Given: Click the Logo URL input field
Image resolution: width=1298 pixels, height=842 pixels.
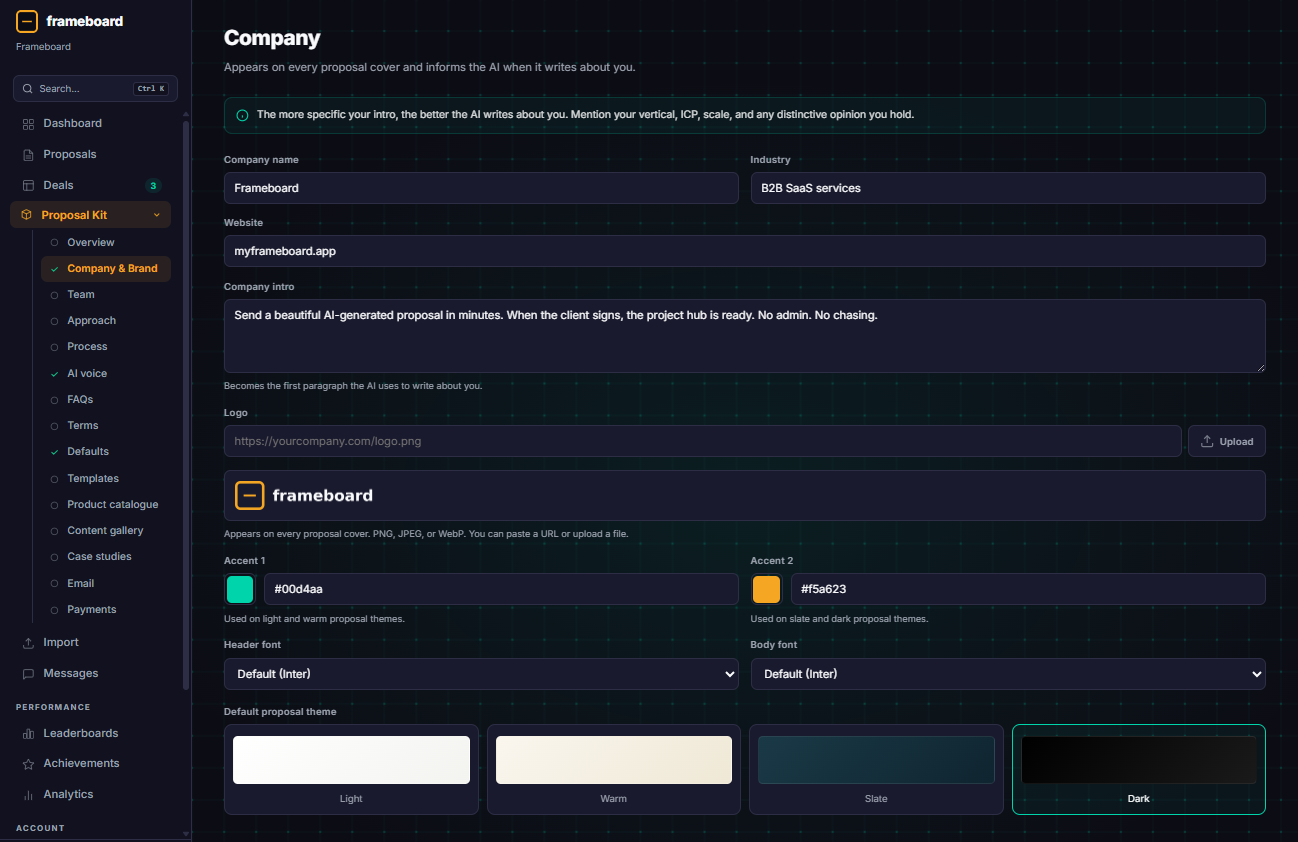Looking at the screenshot, I should click(703, 441).
